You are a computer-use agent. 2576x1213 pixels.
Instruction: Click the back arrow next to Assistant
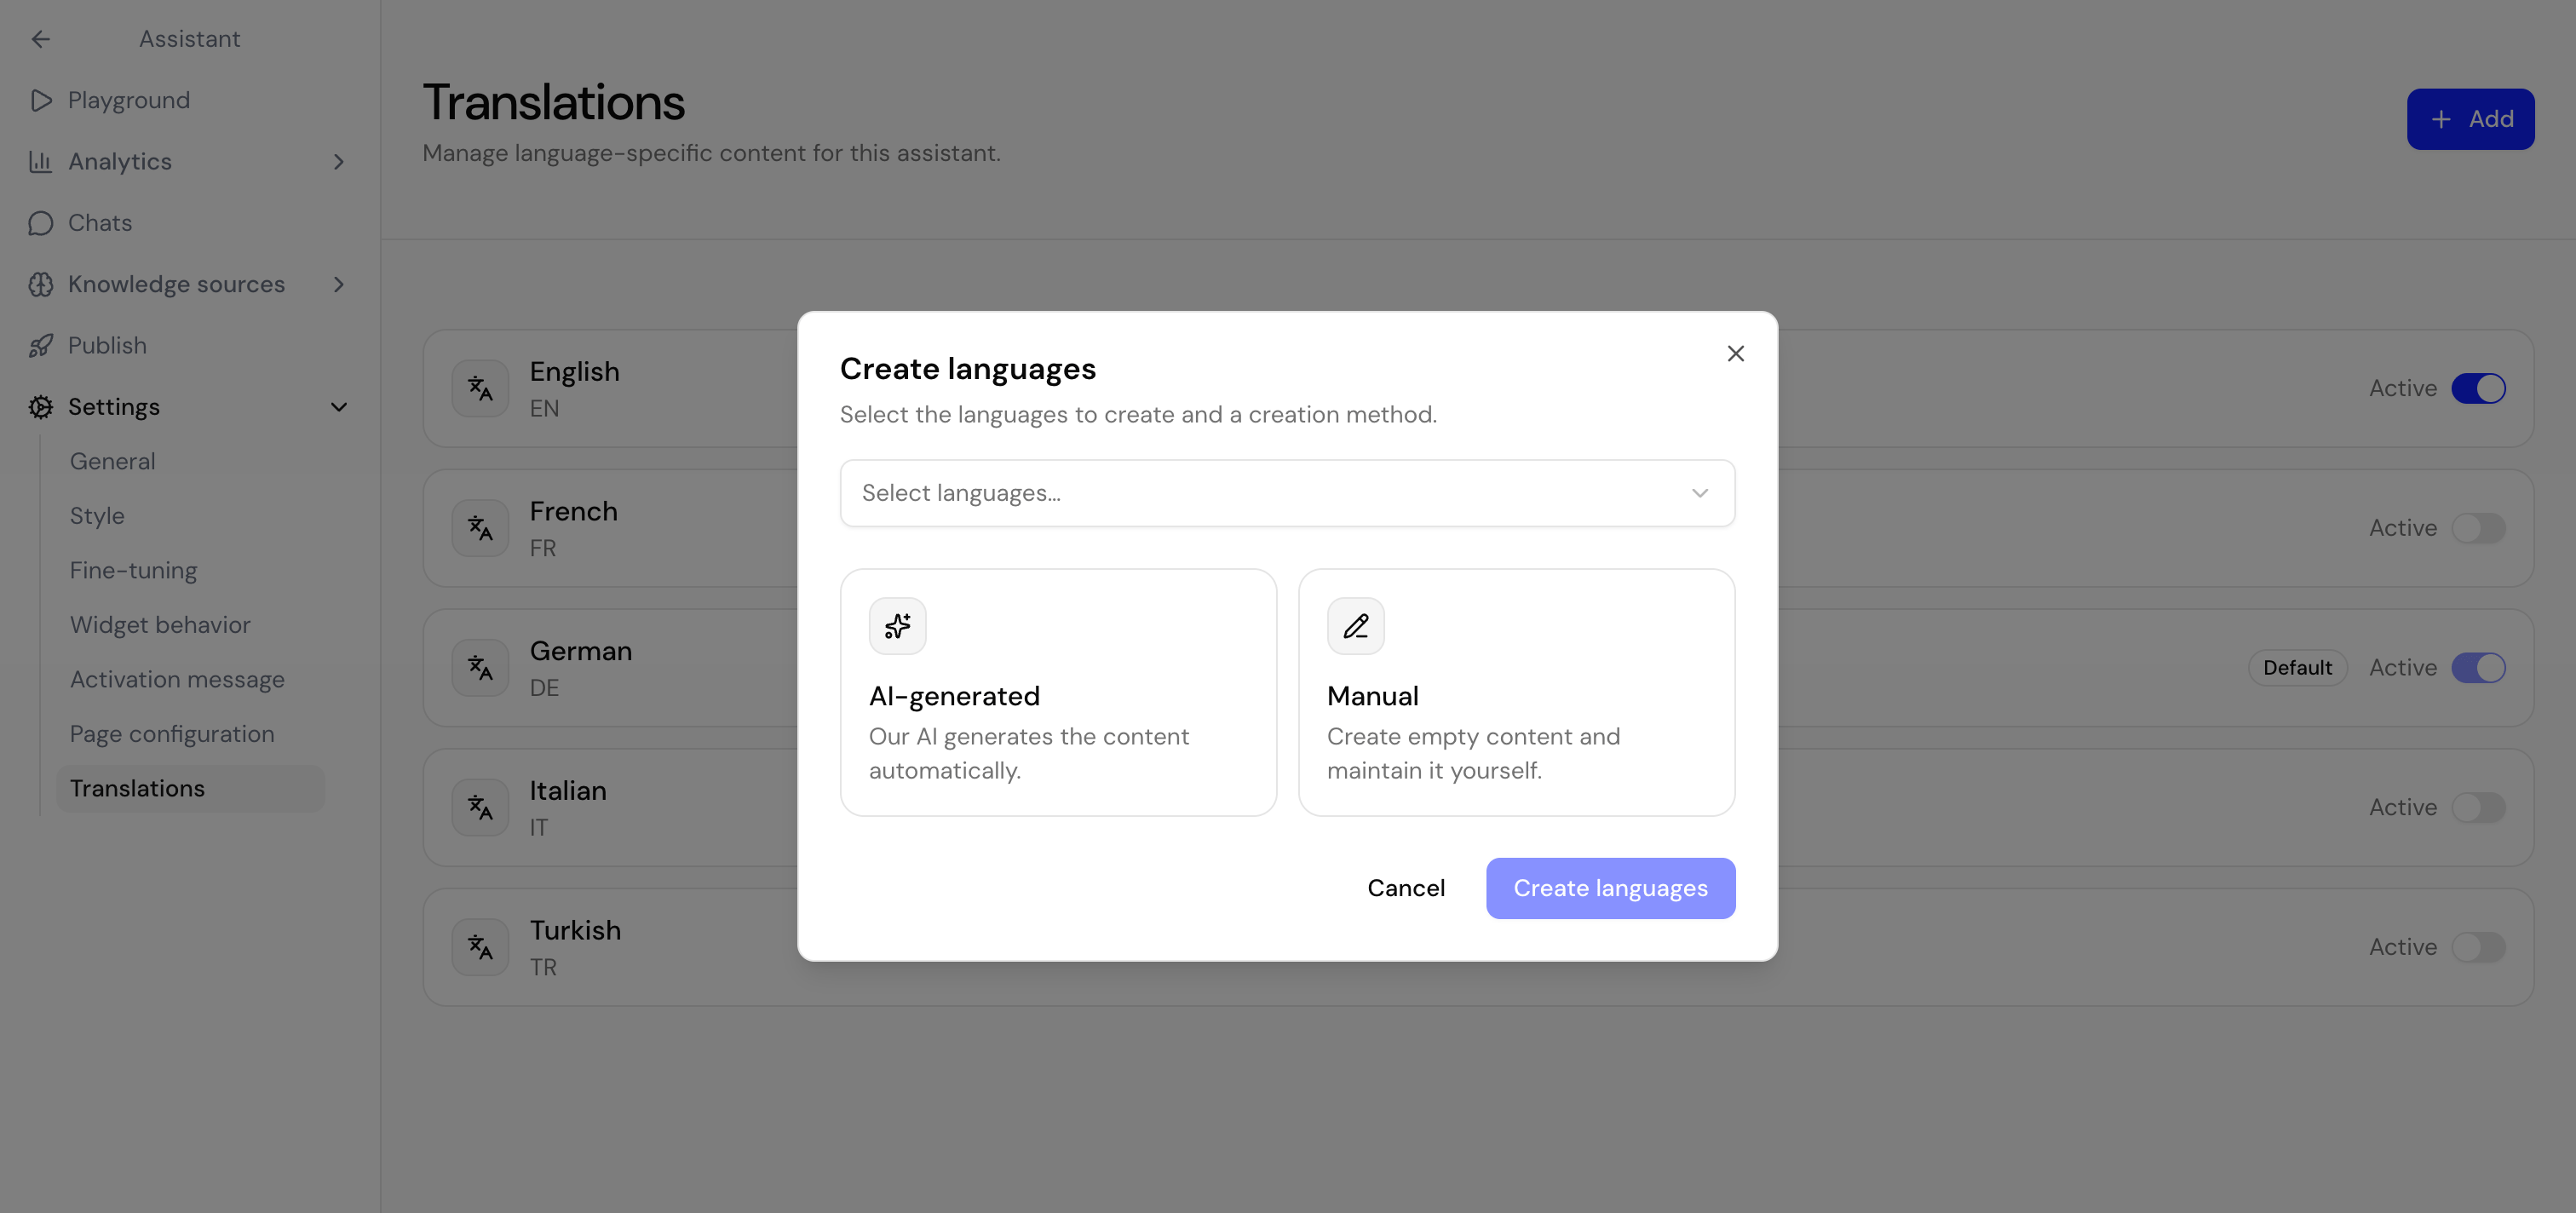click(x=41, y=39)
